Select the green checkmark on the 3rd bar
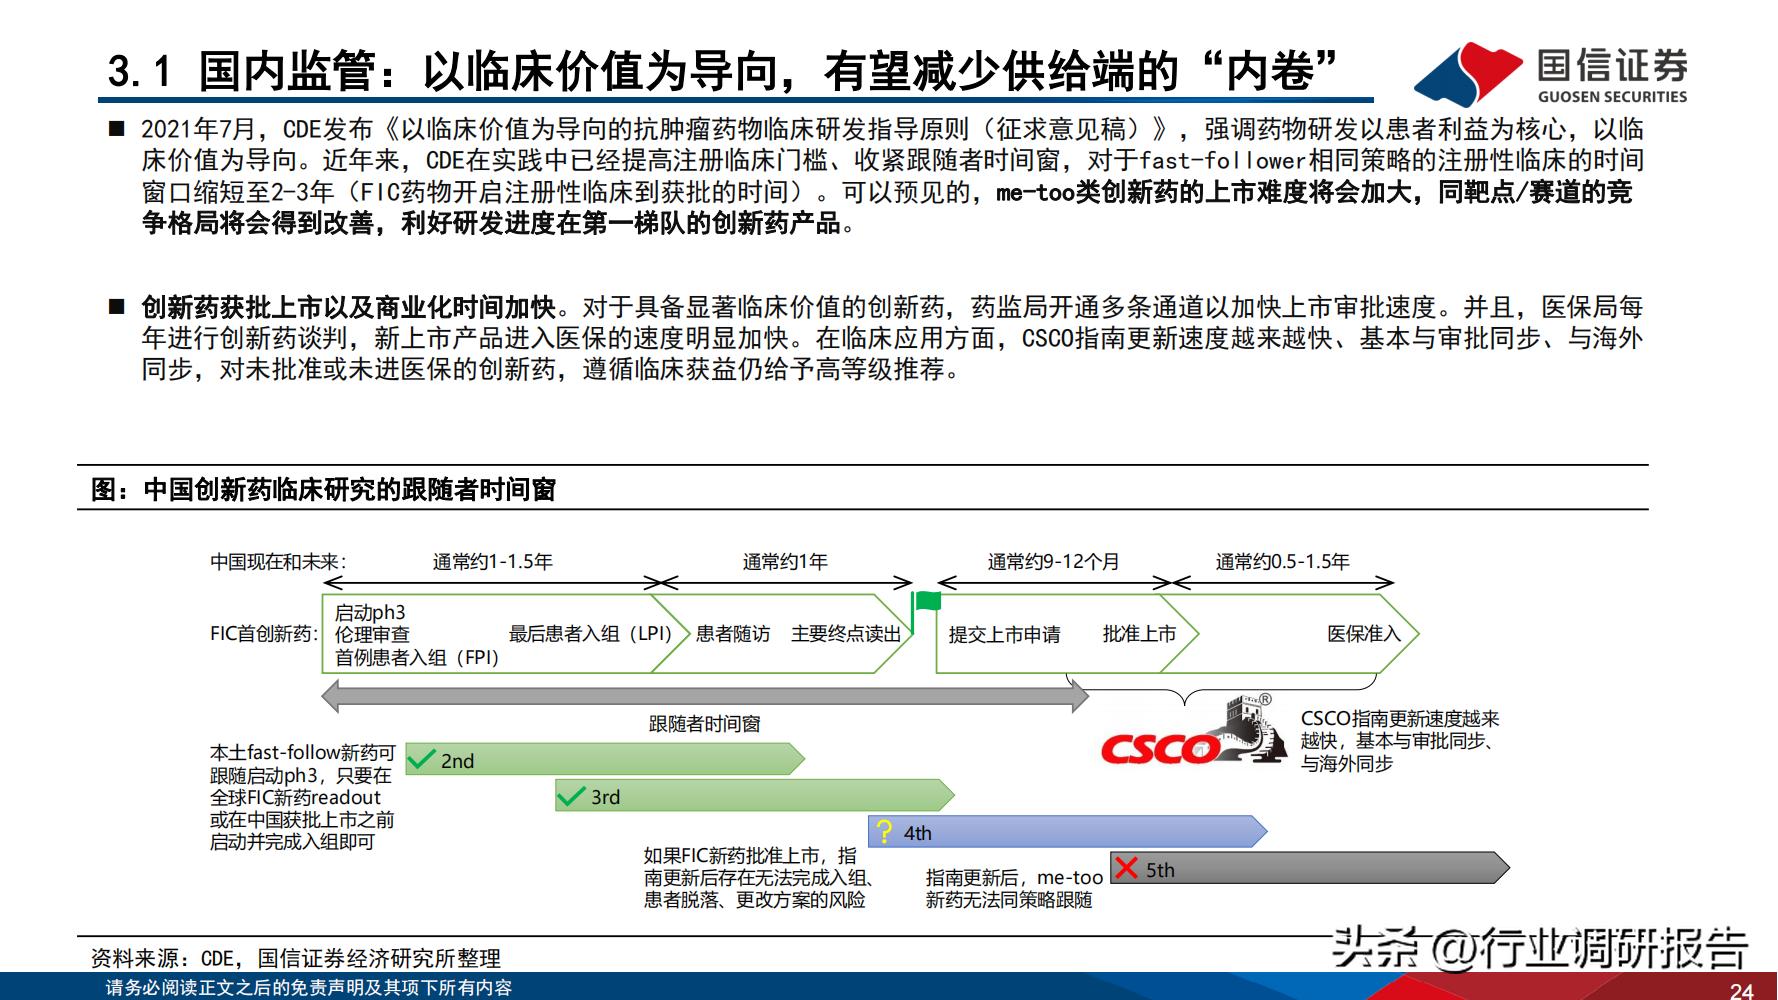The image size is (1778, 1000). pos(570,797)
